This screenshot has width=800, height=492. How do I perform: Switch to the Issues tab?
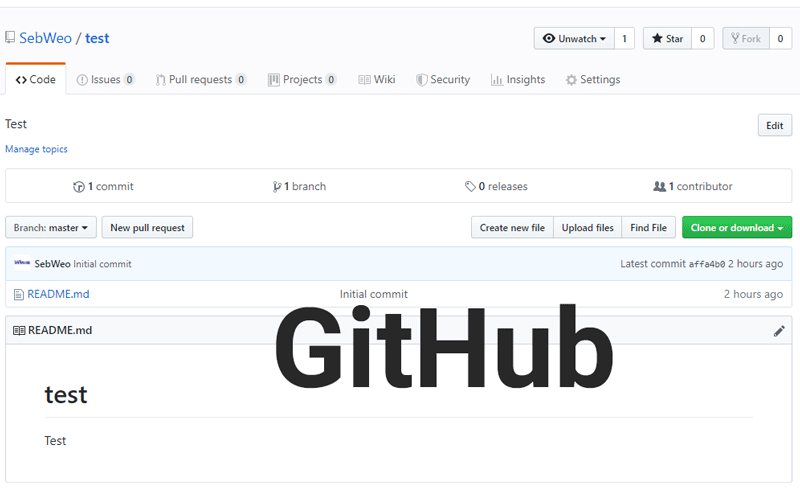[105, 80]
